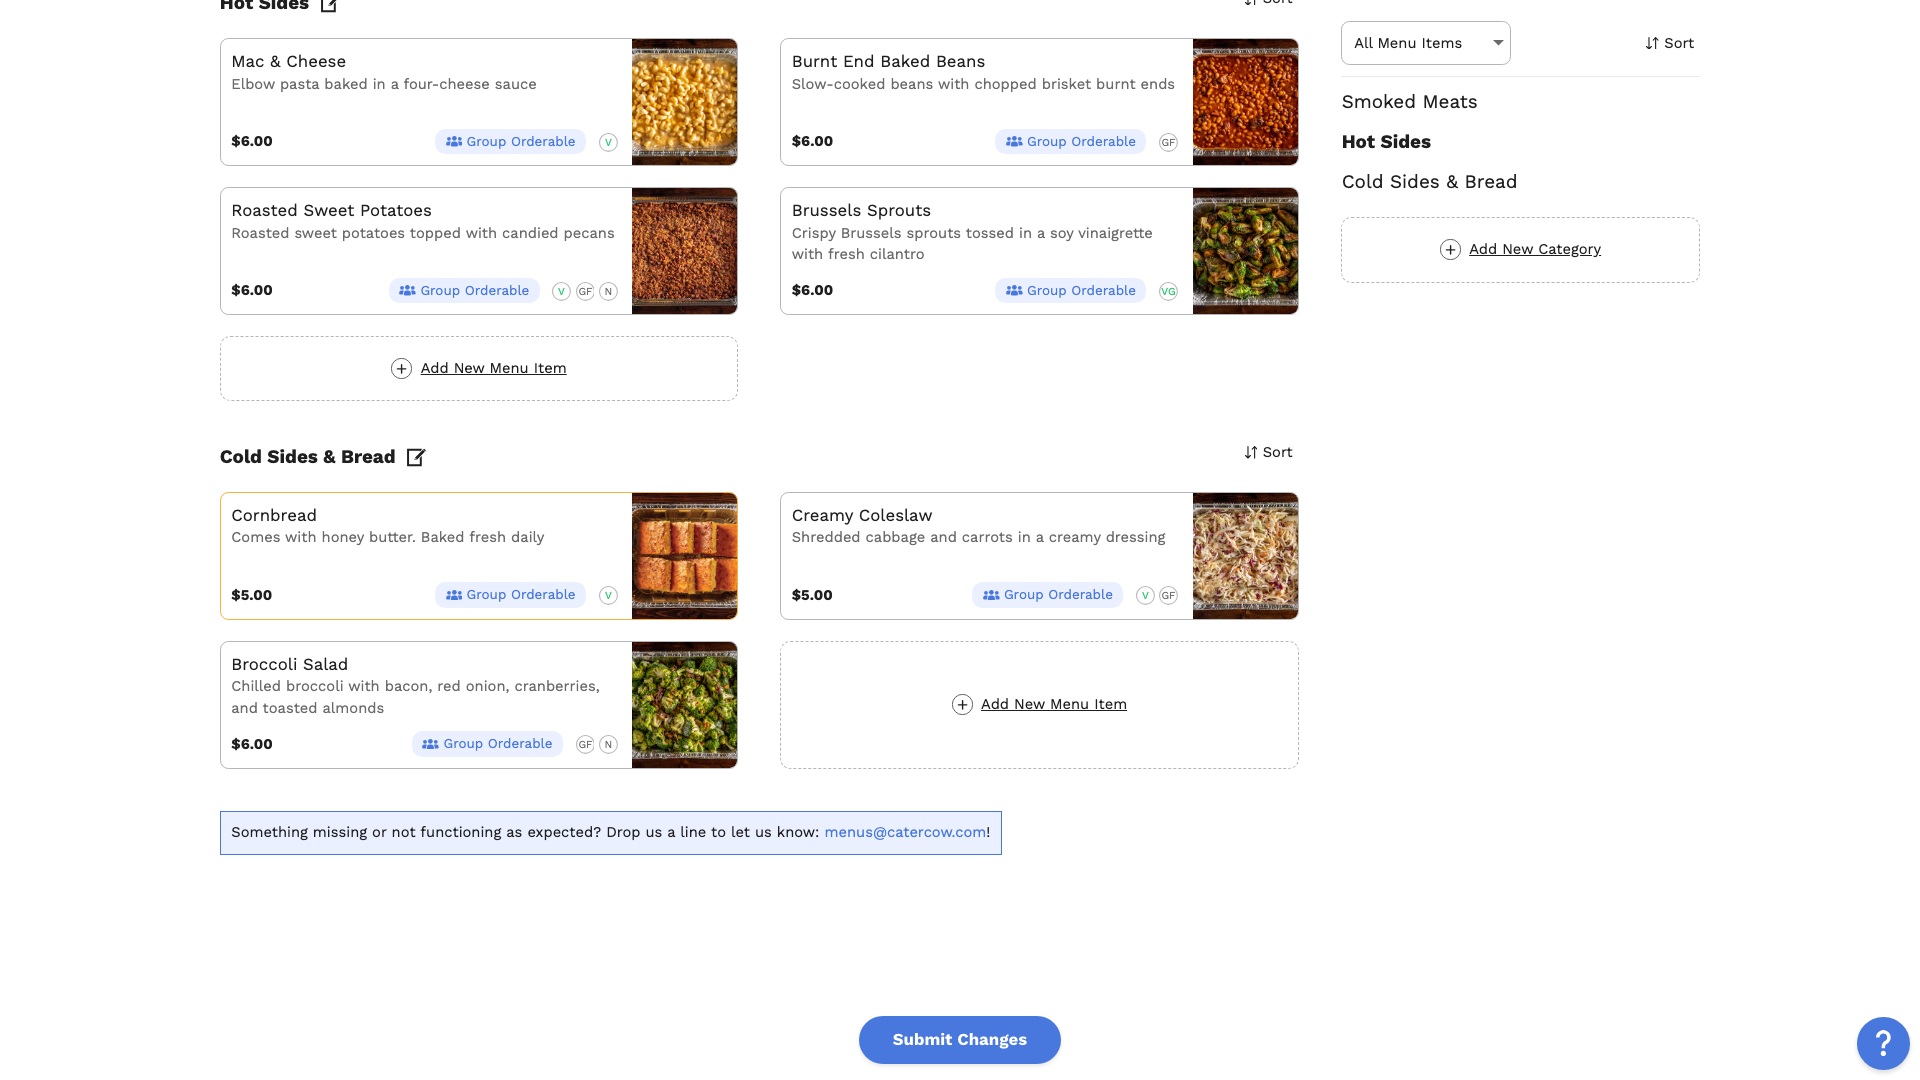Click the GF badge on Roasted Sweet Potatoes
1920x1080 pixels.
tap(585, 291)
